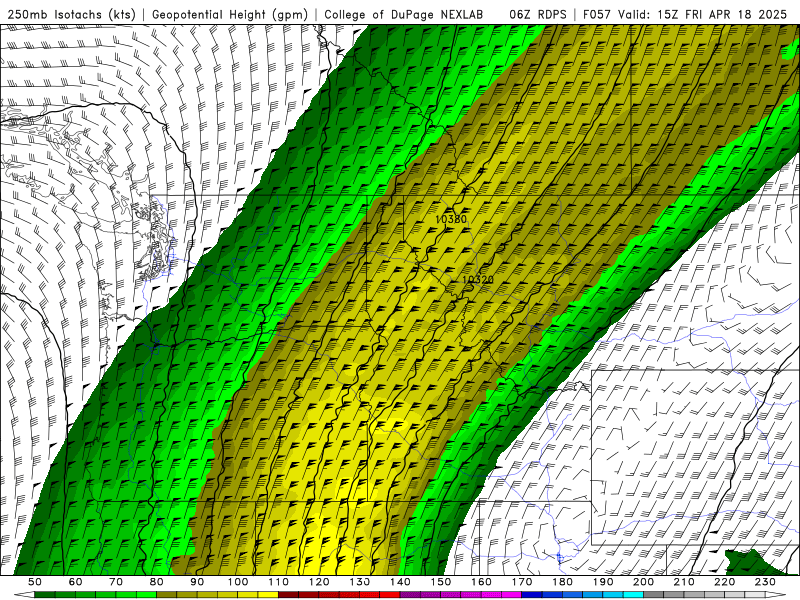Click the 160 knot colorbar label
Screen dimensions: 800x600
pyautogui.click(x=481, y=582)
